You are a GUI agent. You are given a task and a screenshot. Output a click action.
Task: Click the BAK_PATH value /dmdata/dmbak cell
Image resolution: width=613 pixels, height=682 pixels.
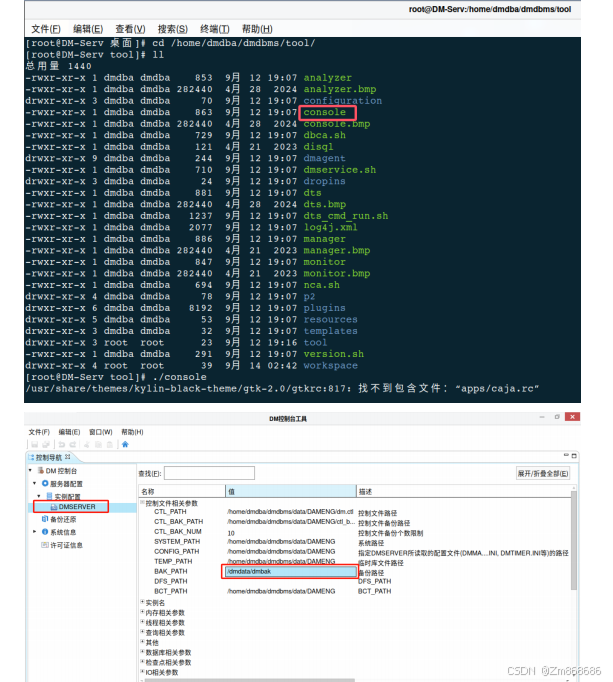point(289,572)
